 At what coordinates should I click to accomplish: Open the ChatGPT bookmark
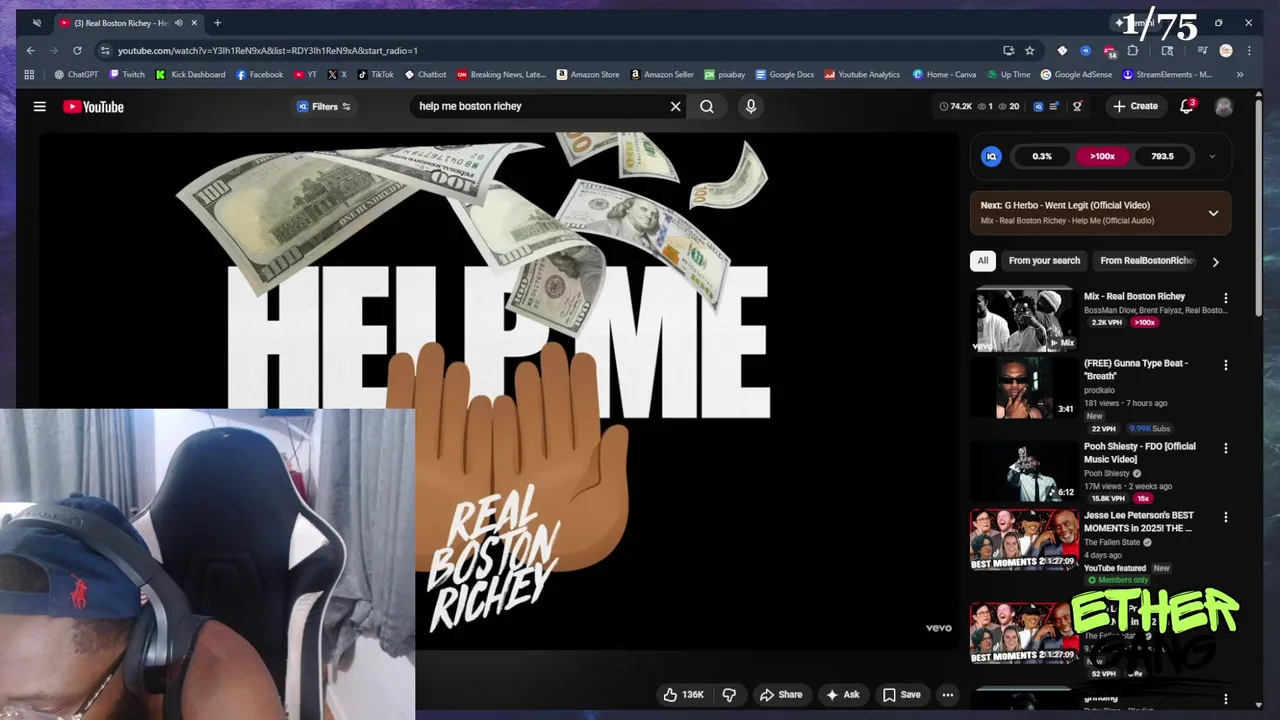(x=76, y=74)
